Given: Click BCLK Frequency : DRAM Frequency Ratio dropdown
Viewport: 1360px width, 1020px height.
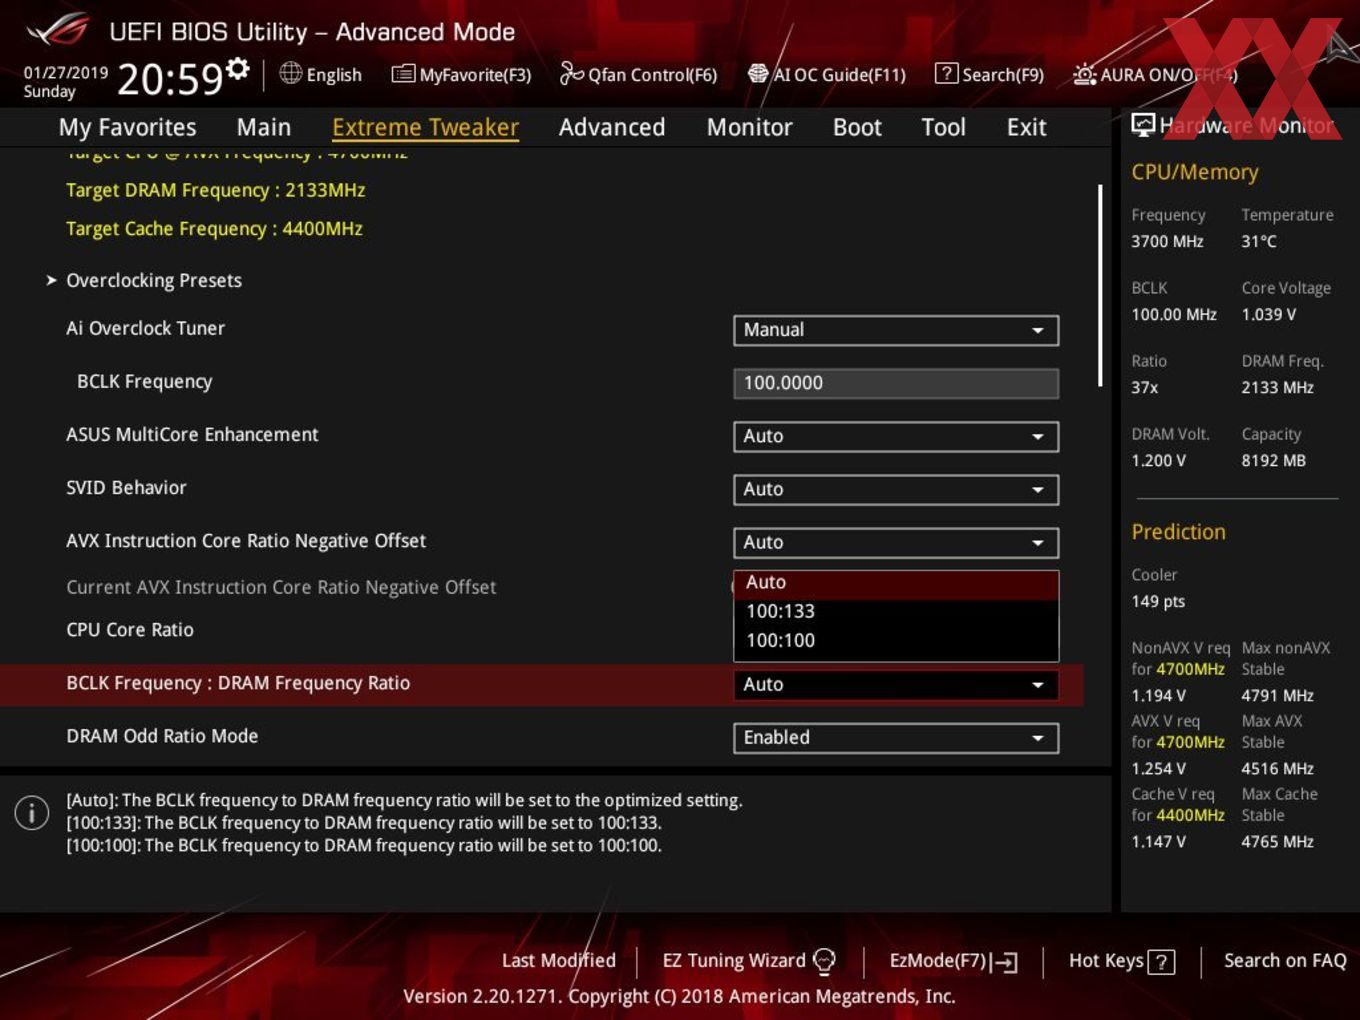Looking at the screenshot, I should pos(896,685).
